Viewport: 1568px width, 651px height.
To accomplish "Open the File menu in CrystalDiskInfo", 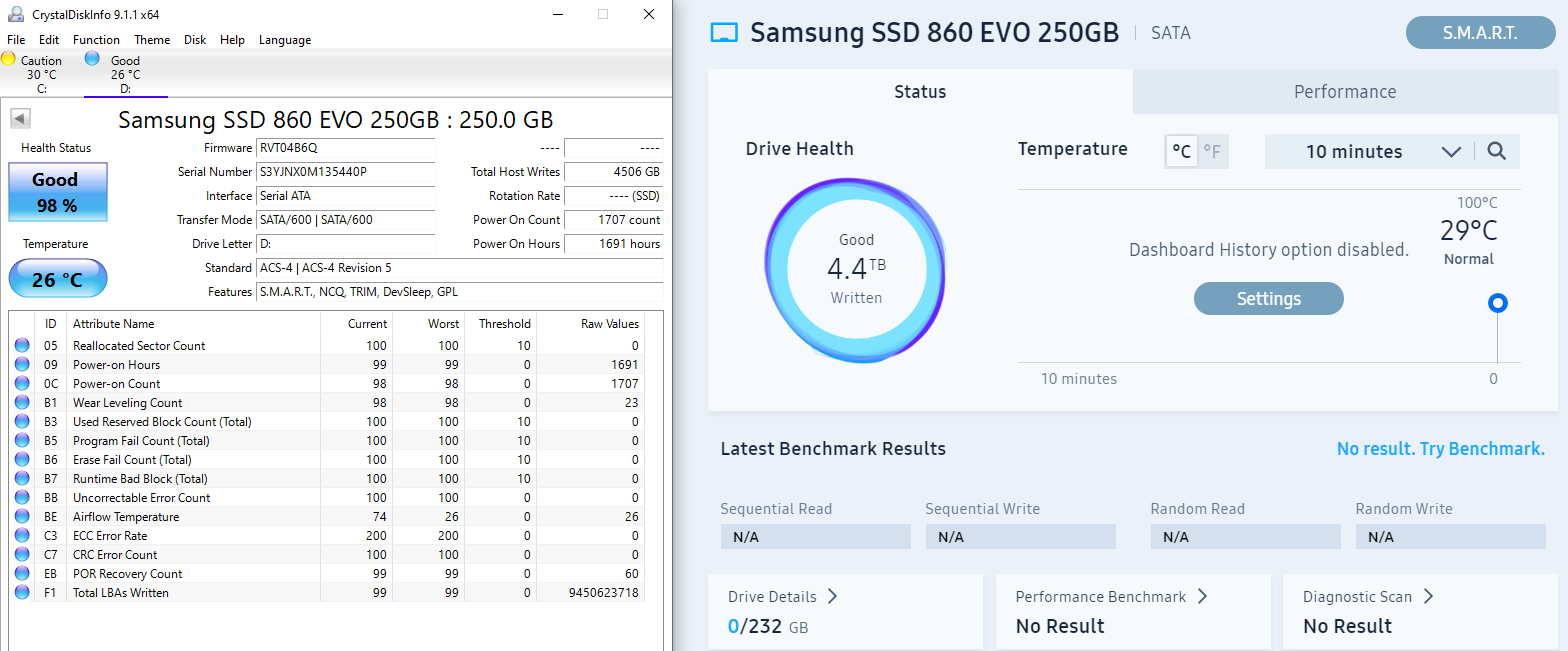I will 16,40.
